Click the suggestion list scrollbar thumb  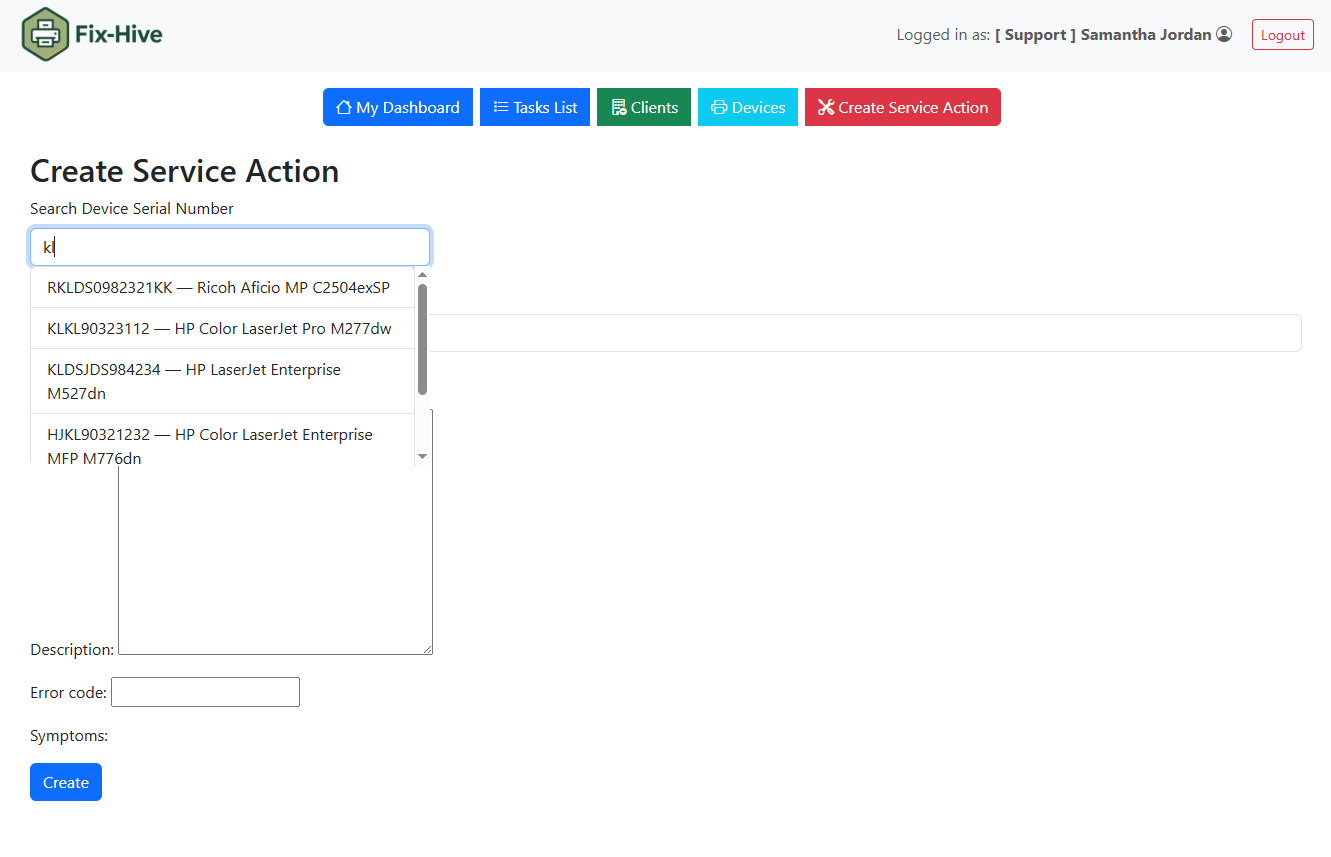pos(422,338)
